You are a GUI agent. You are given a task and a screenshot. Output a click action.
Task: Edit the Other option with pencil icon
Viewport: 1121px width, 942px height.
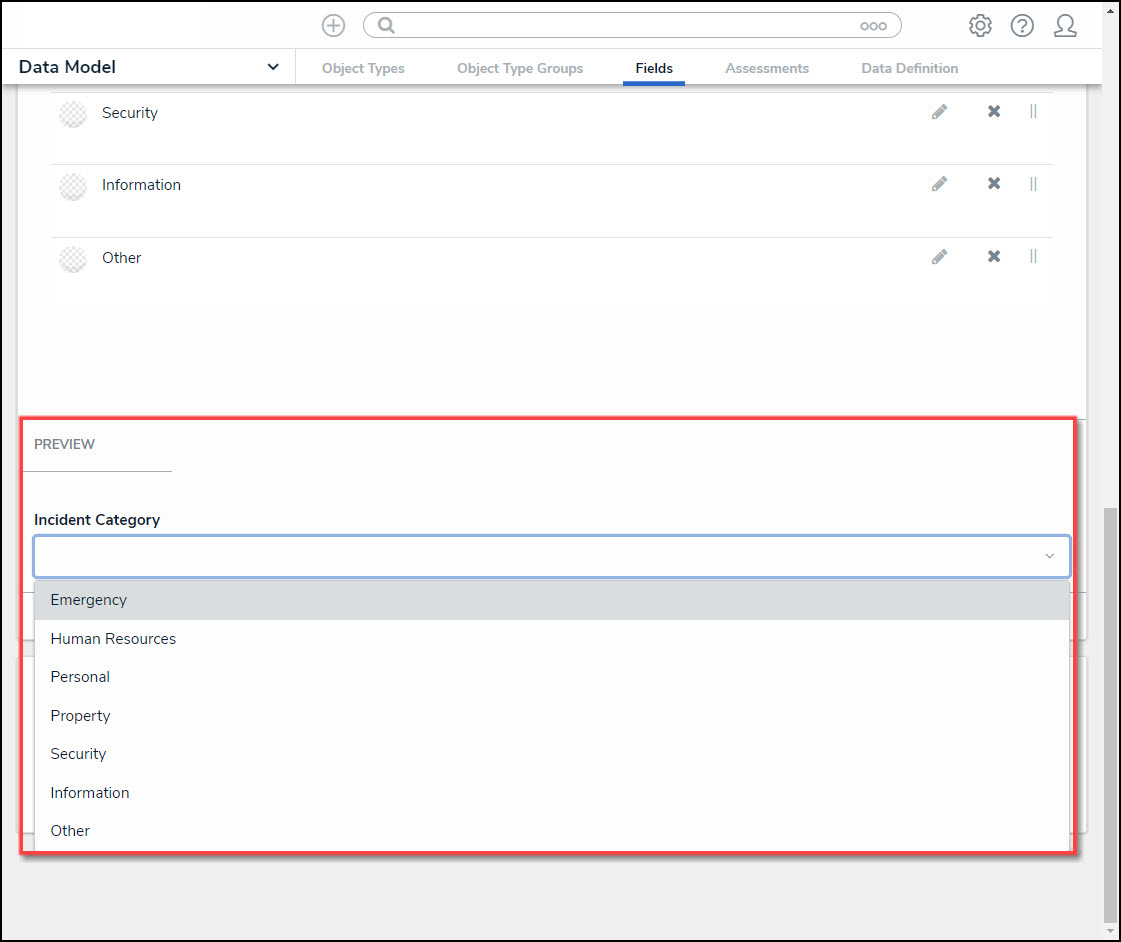[939, 257]
